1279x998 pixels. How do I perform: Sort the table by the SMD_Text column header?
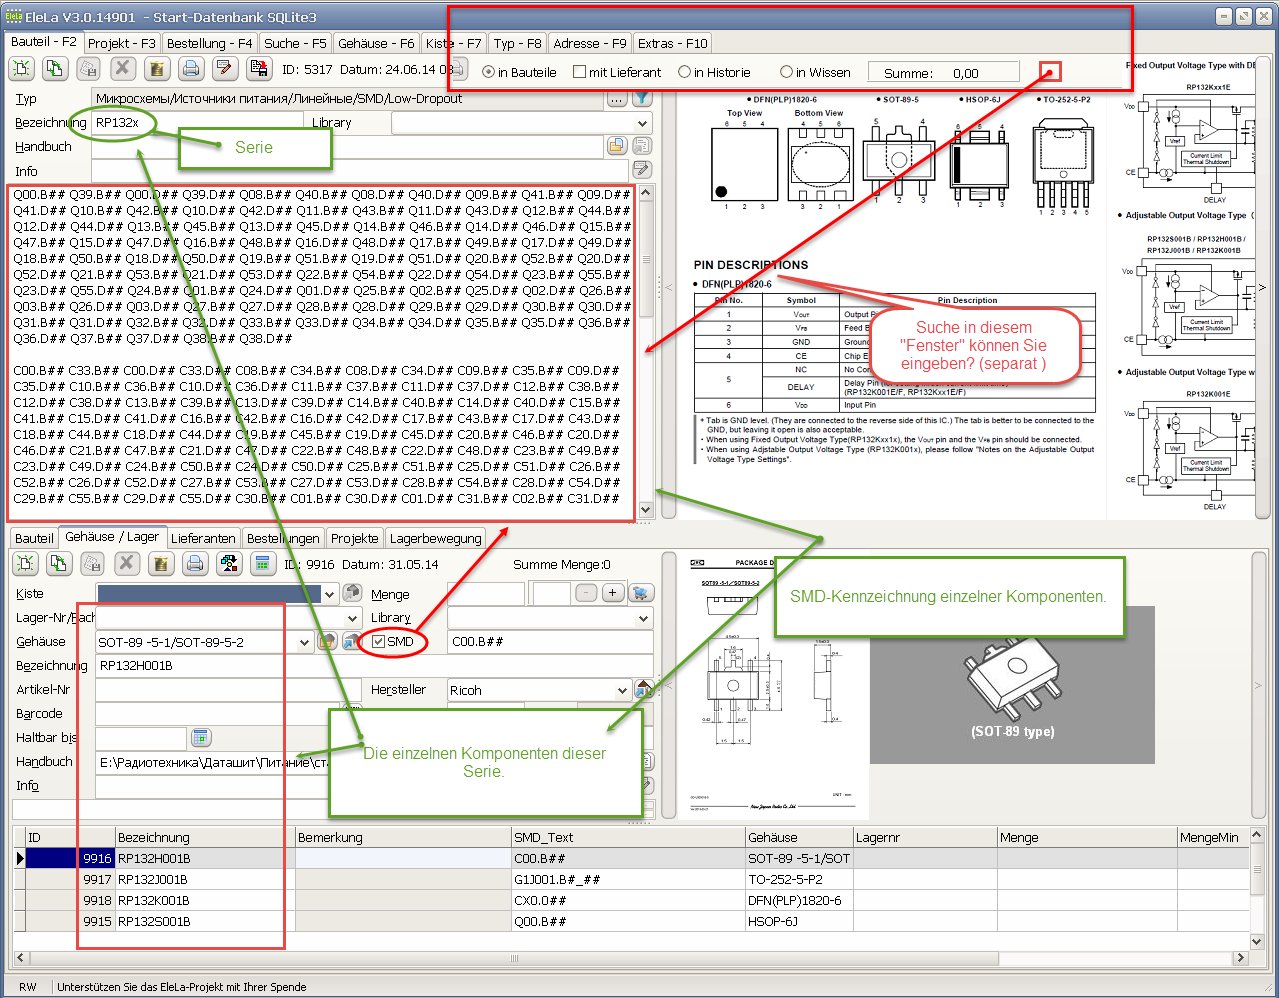[628, 837]
